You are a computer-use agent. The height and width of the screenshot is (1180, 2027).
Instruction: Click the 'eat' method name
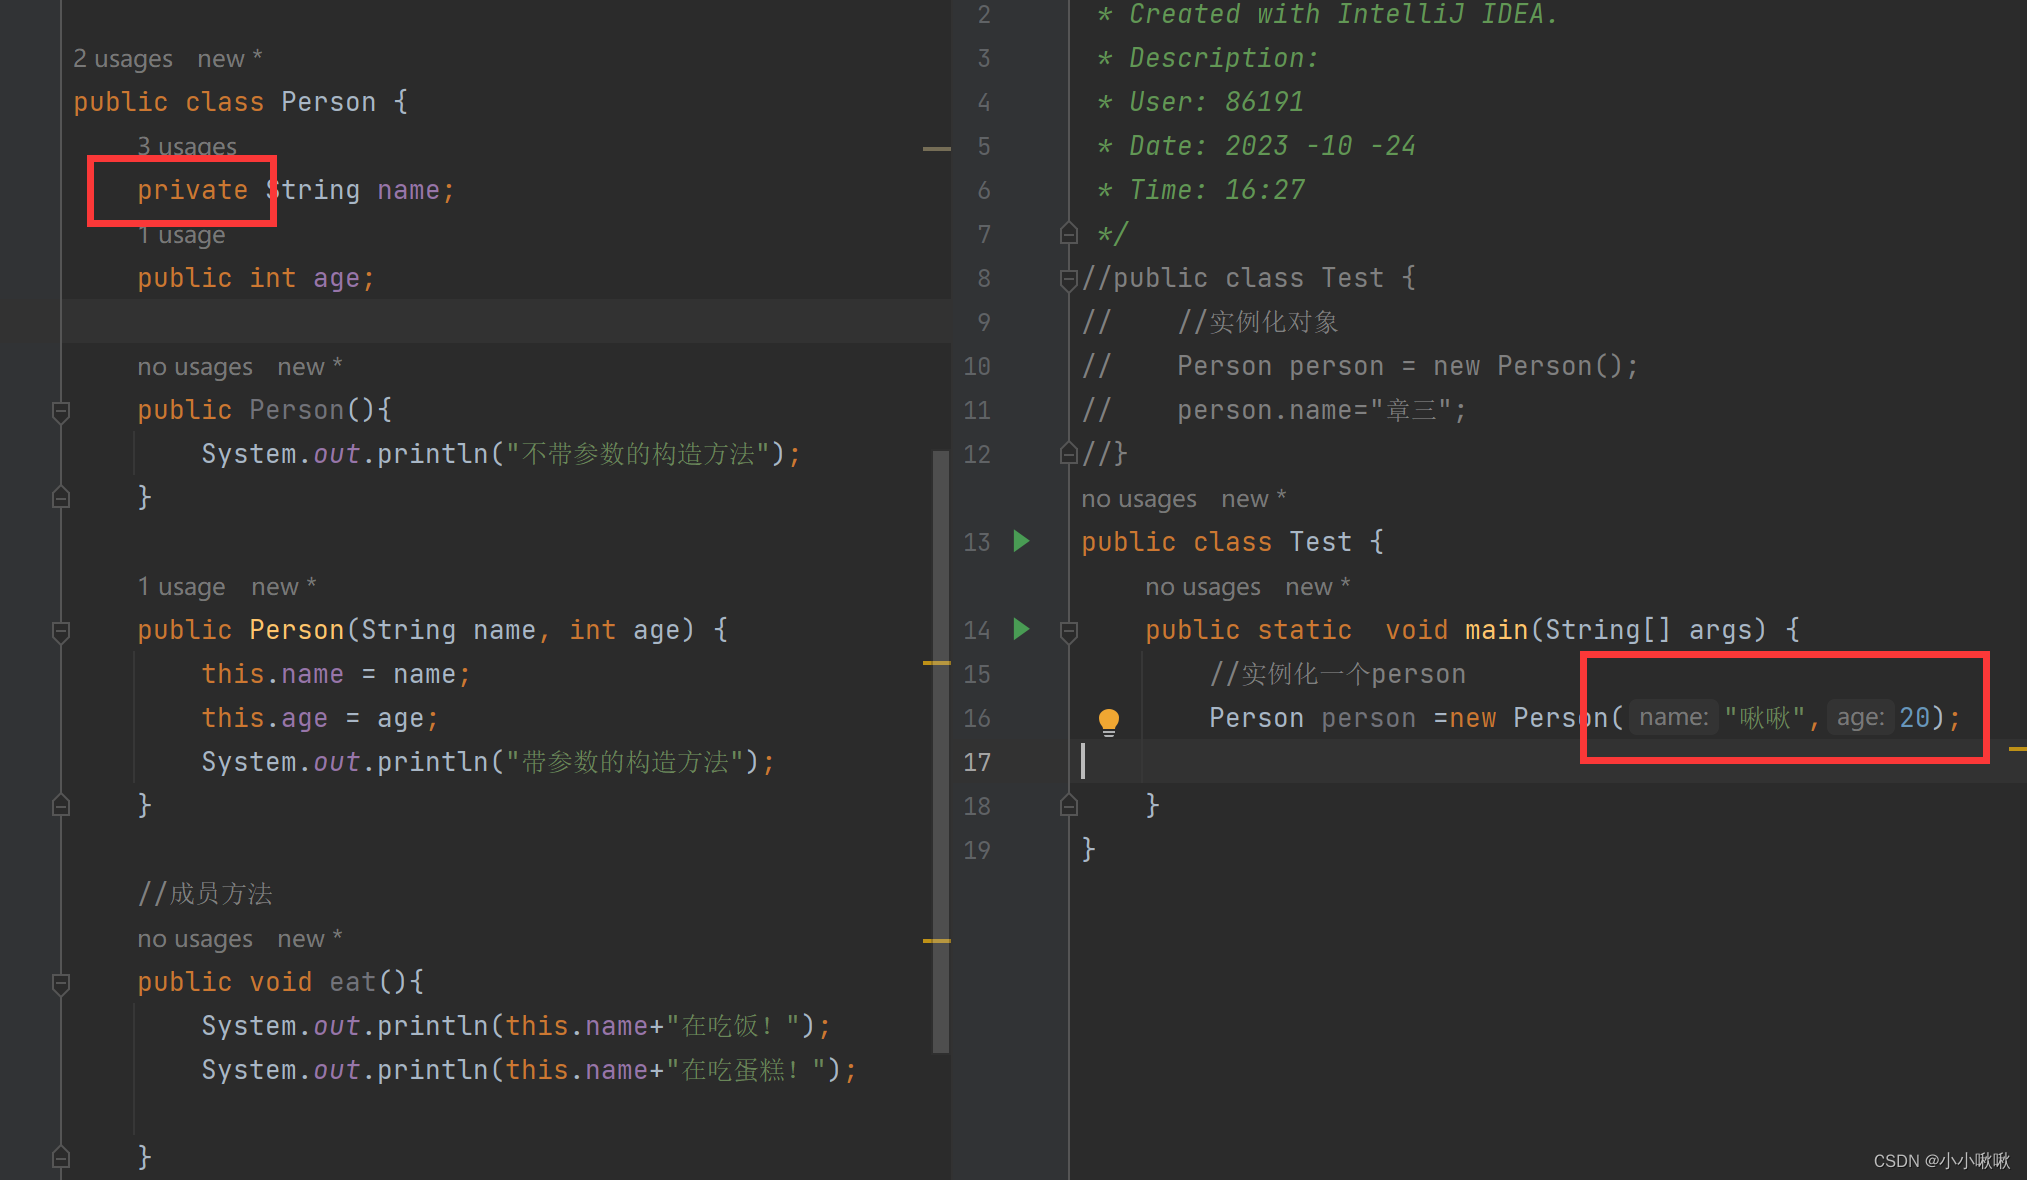(353, 982)
